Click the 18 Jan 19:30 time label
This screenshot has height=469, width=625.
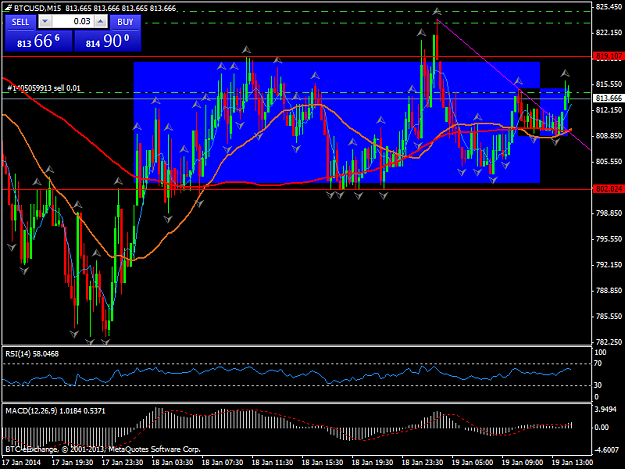(372, 463)
